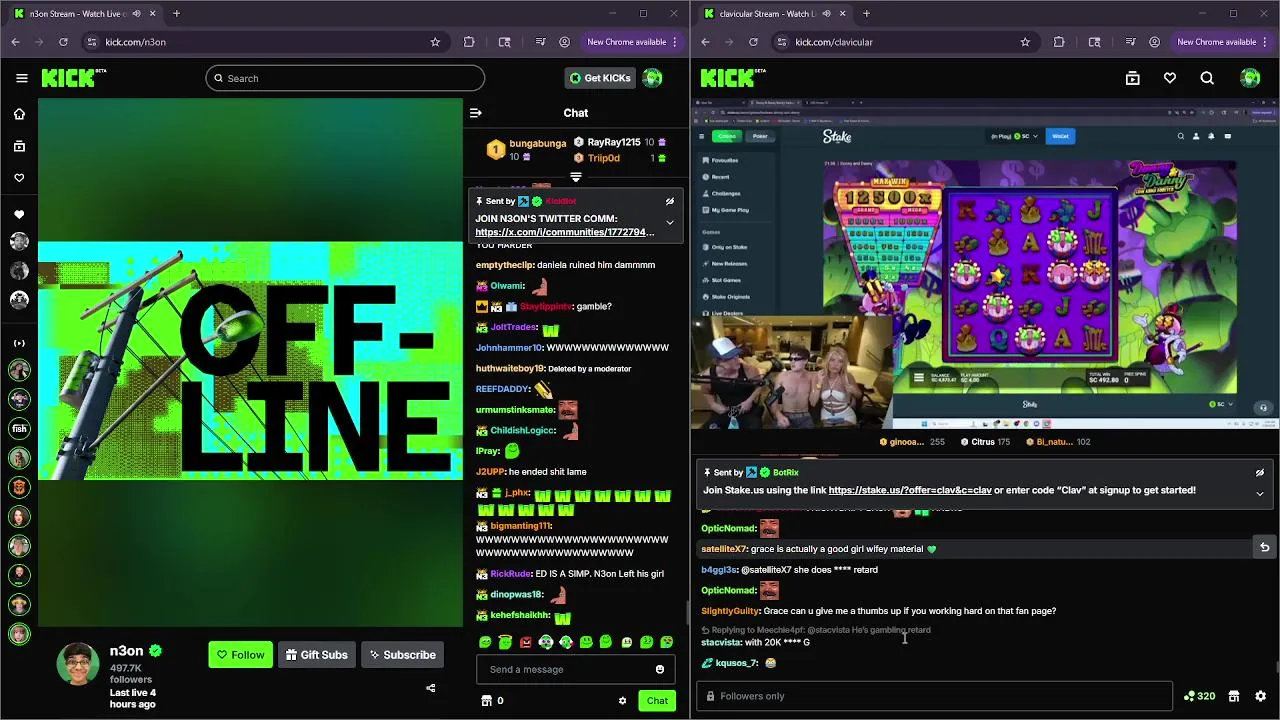Select the first quick emote below n3on chat
The image size is (1280, 720).
pos(485,642)
